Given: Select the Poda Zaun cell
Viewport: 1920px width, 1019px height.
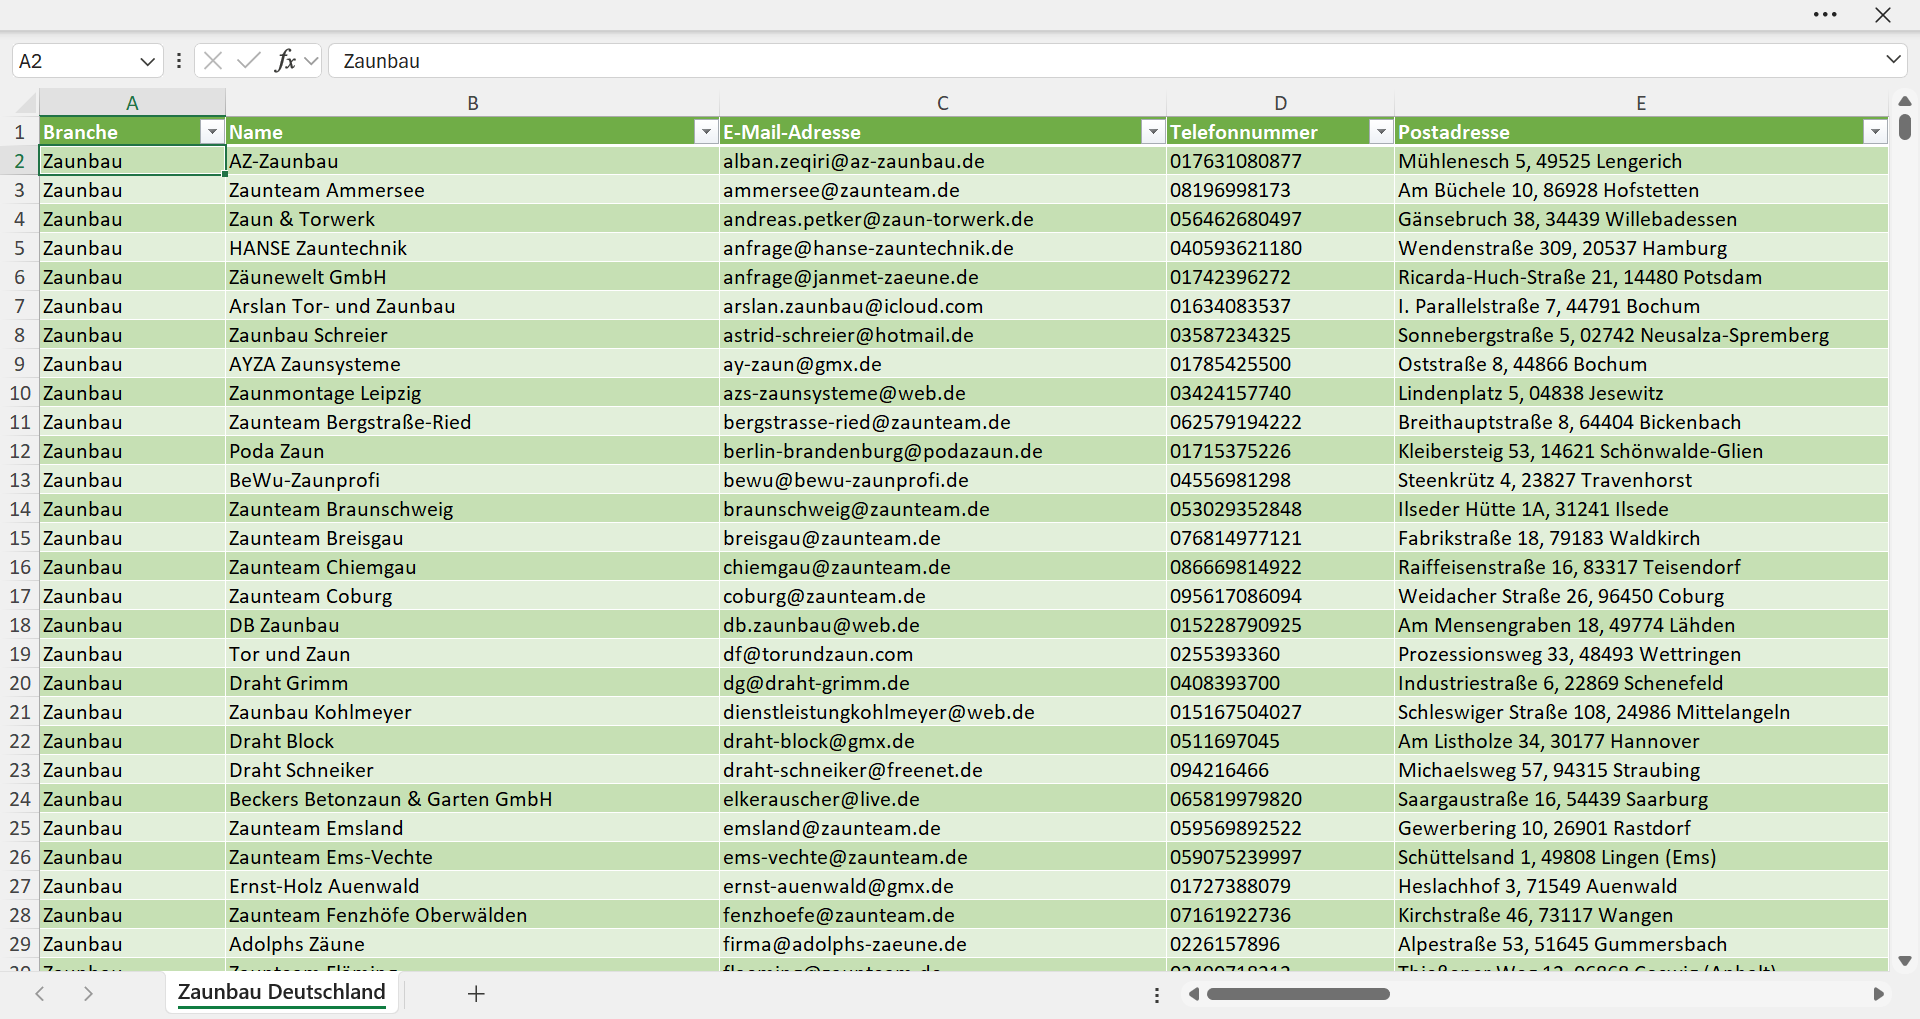Looking at the screenshot, I should click(x=472, y=451).
